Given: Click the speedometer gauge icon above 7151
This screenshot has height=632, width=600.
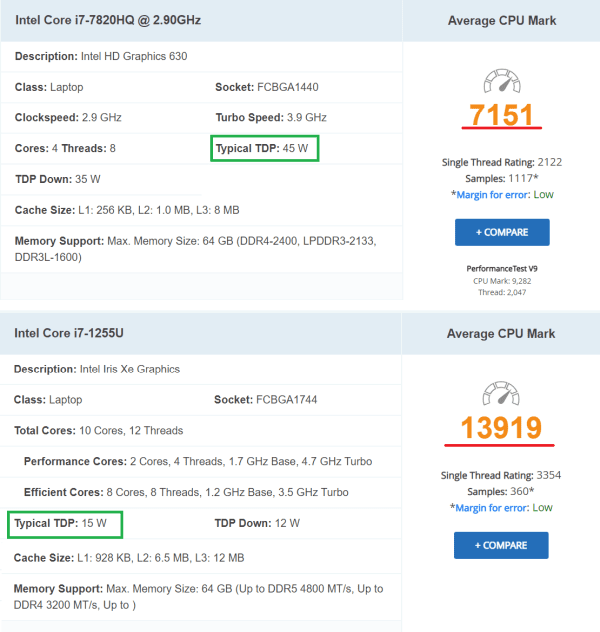Looking at the screenshot, I should tap(502, 81).
